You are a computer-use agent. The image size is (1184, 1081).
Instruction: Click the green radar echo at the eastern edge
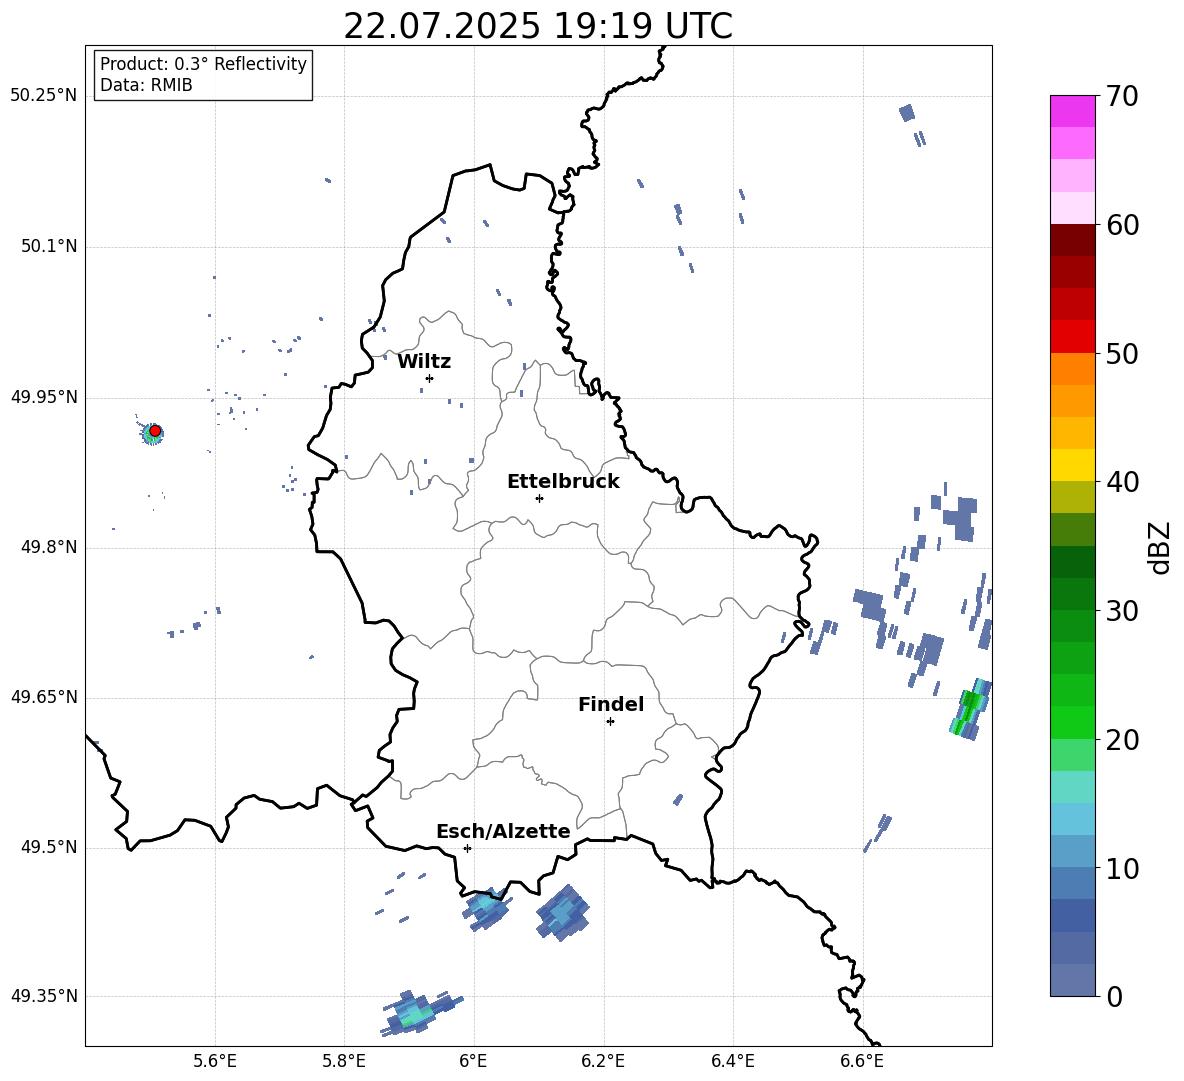pos(970,709)
